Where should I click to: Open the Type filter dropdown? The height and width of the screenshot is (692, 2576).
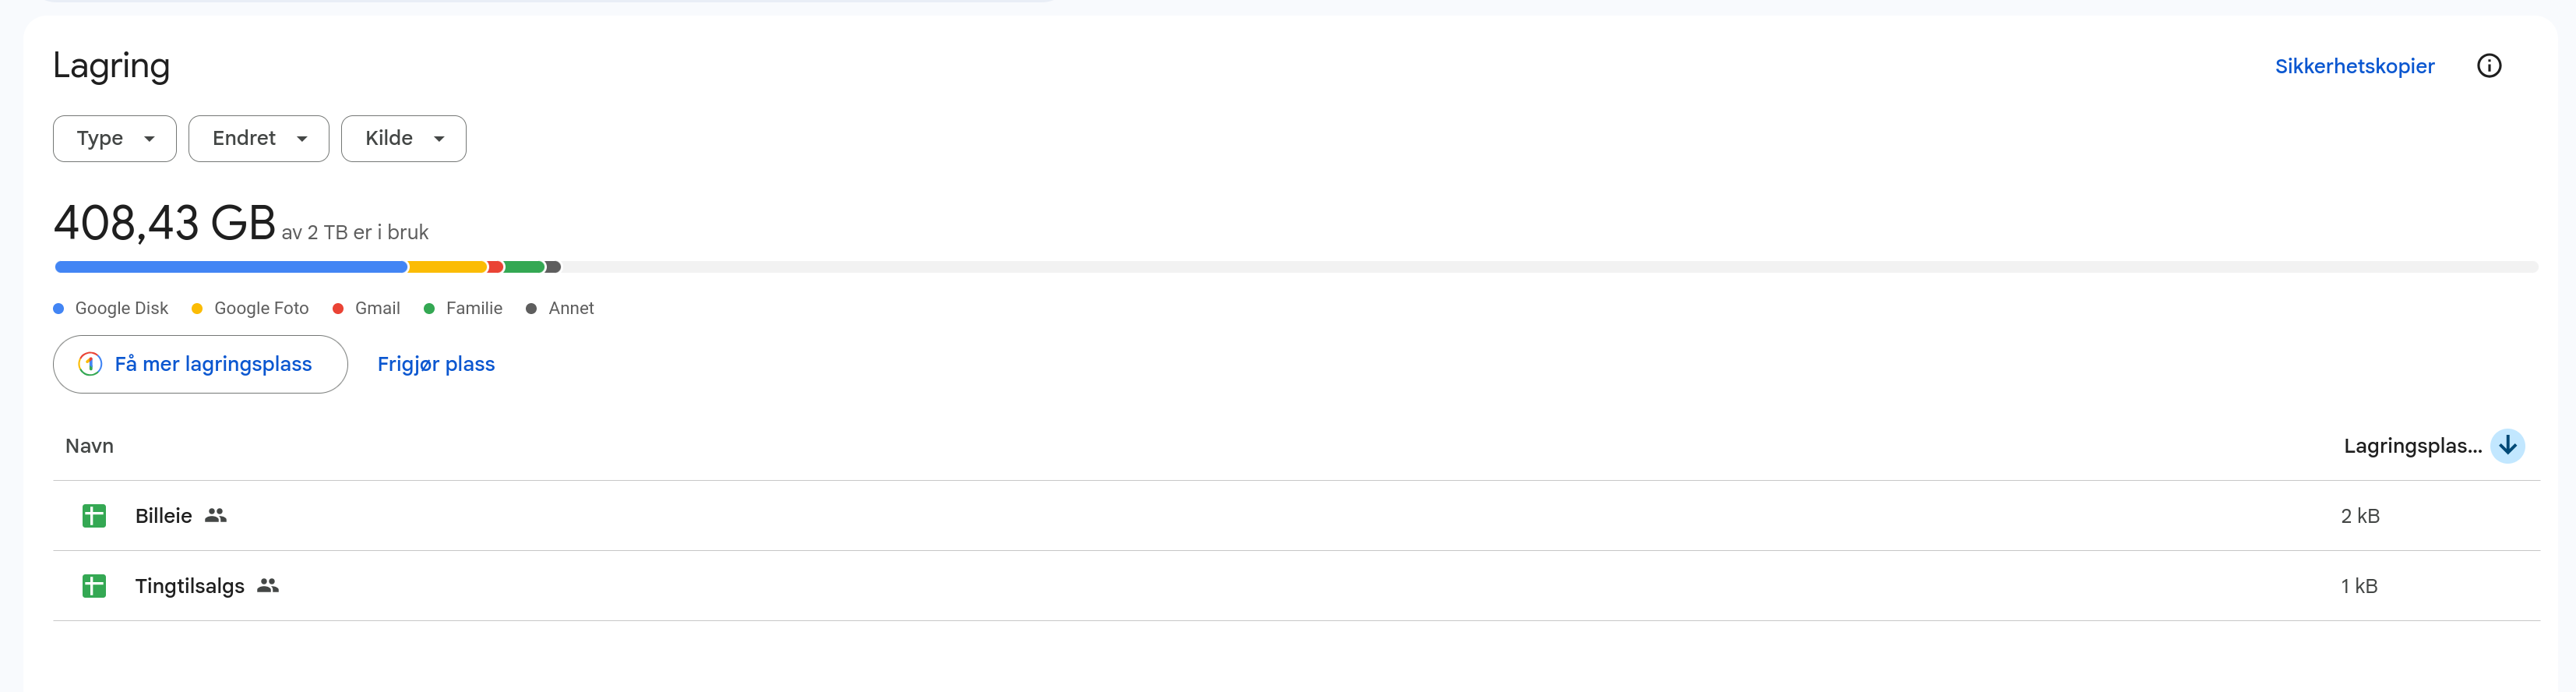click(115, 138)
